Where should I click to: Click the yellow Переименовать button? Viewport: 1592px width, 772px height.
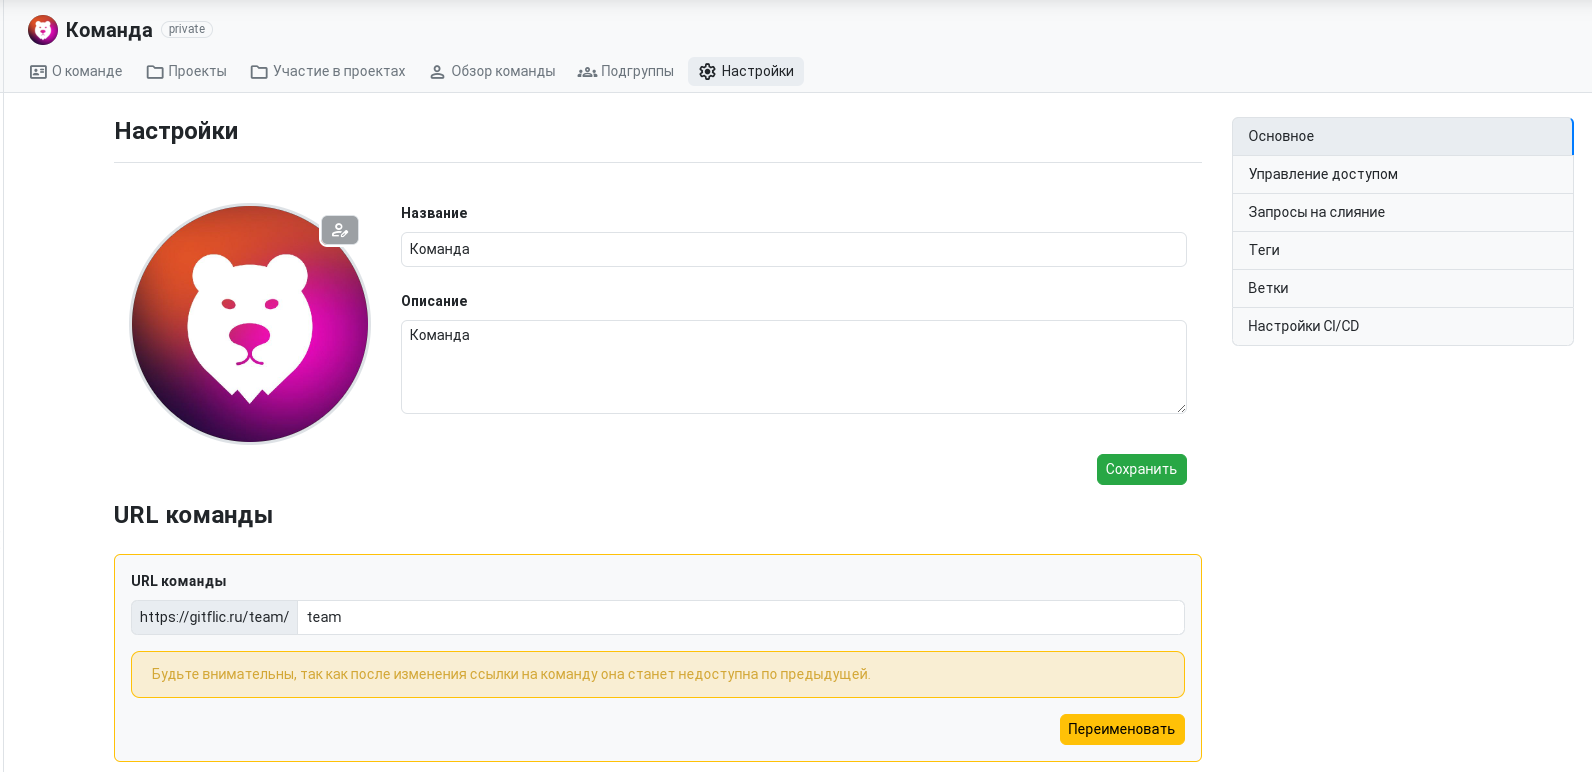[x=1122, y=730]
